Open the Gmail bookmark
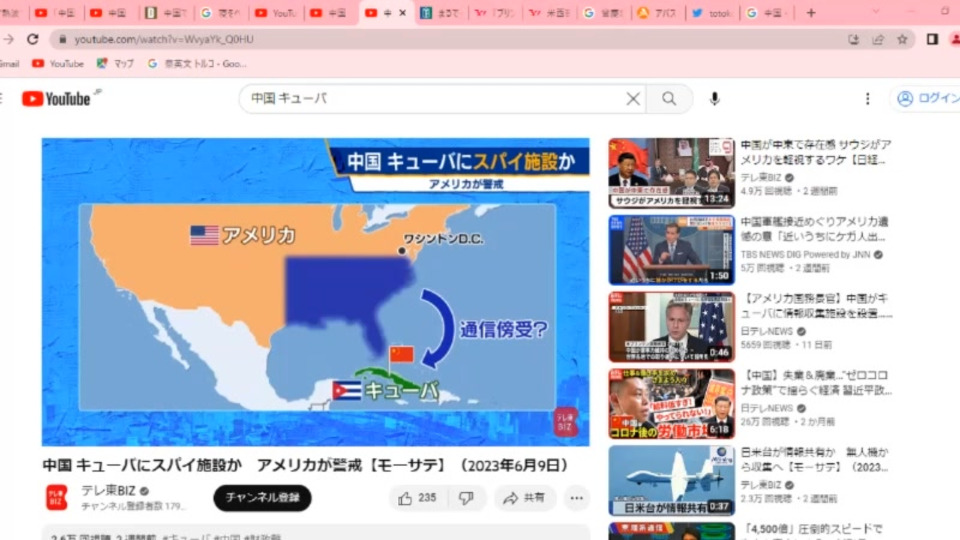The height and width of the screenshot is (540, 960). 9,64
